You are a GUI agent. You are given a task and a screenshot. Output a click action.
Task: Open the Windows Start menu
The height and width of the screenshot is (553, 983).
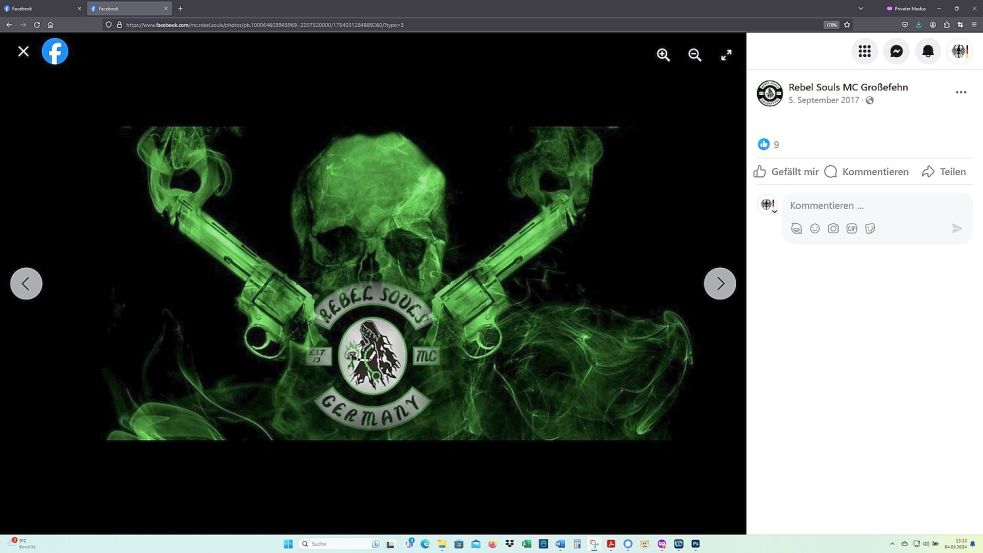pyautogui.click(x=288, y=544)
